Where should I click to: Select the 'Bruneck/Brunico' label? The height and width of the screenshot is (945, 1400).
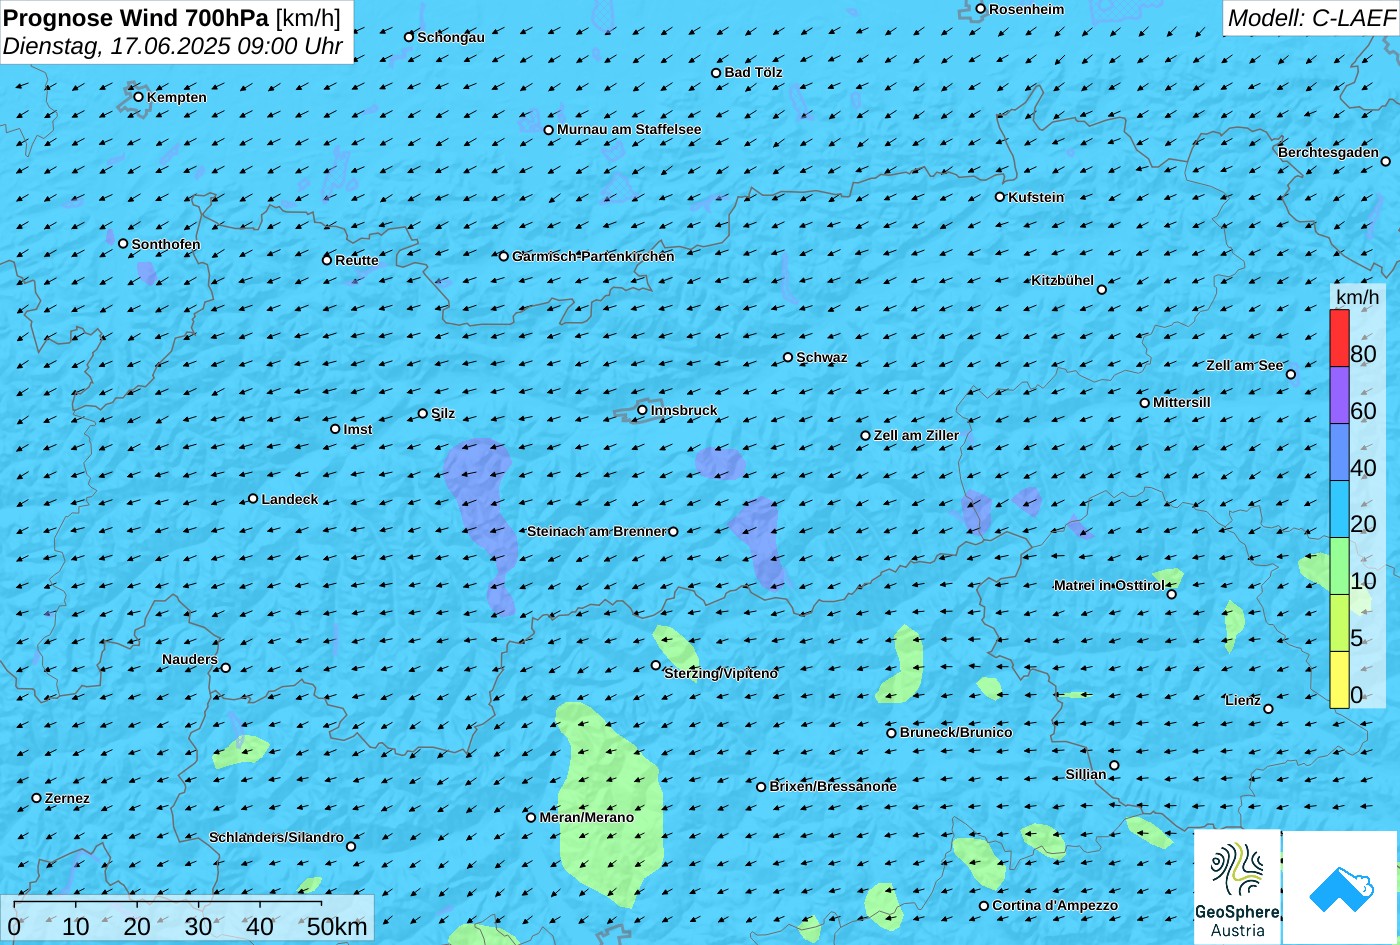(x=956, y=732)
